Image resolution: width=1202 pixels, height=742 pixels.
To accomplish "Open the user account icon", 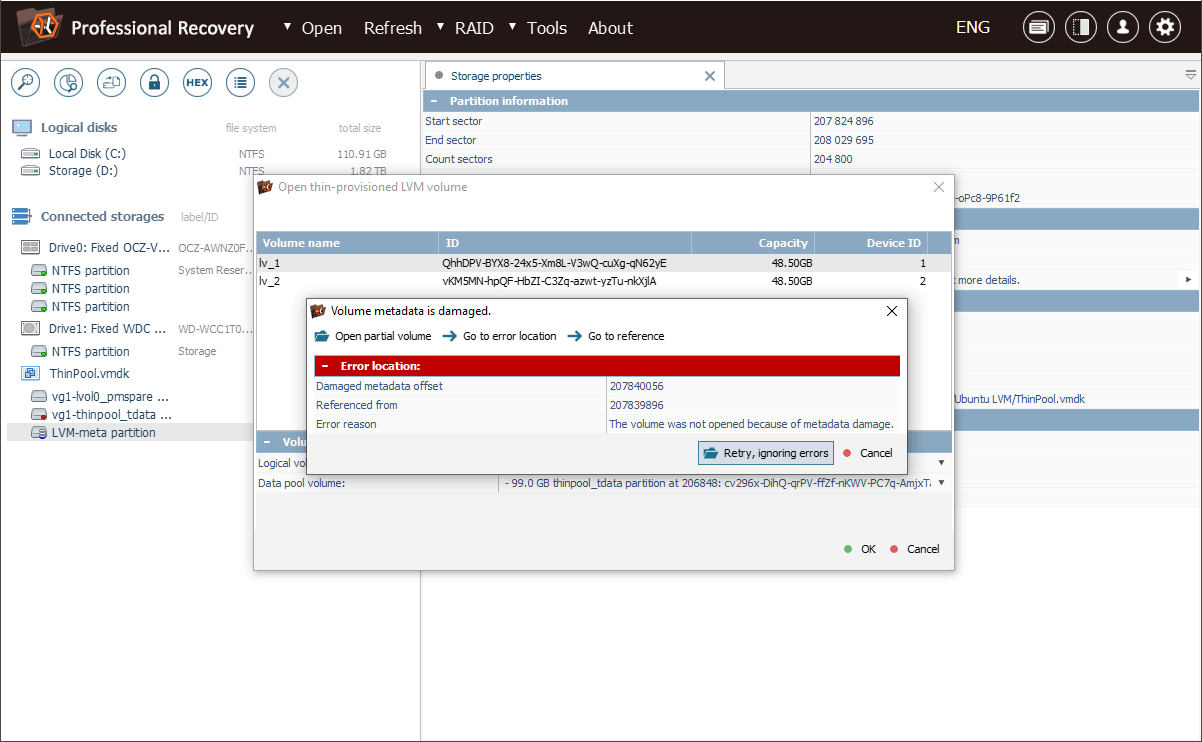I will pyautogui.click(x=1123, y=27).
